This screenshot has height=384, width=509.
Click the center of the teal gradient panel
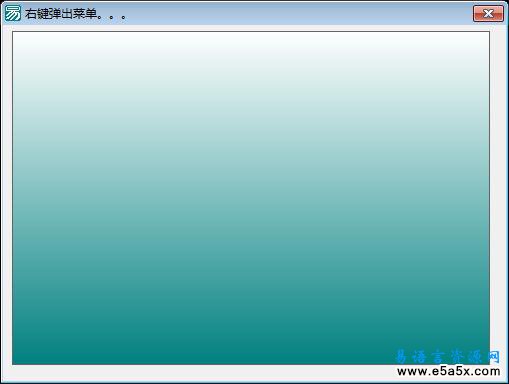251,198
